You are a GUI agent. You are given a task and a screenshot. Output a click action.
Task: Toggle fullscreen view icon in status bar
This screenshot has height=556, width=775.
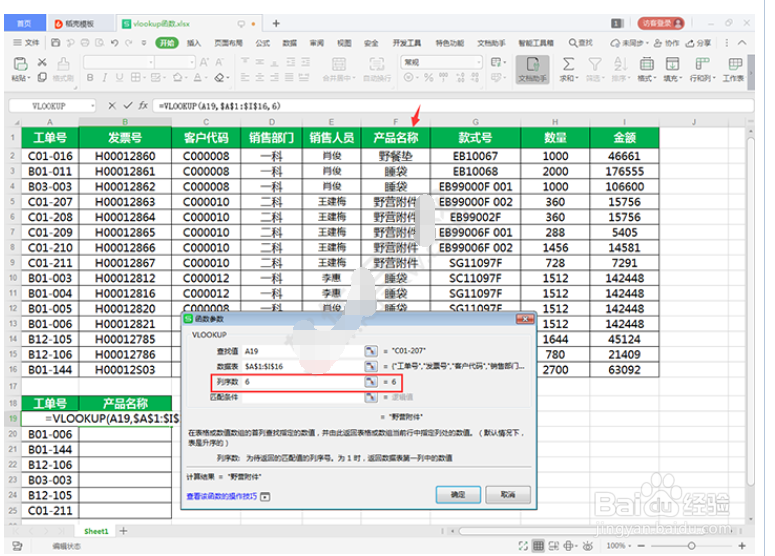coord(523,546)
